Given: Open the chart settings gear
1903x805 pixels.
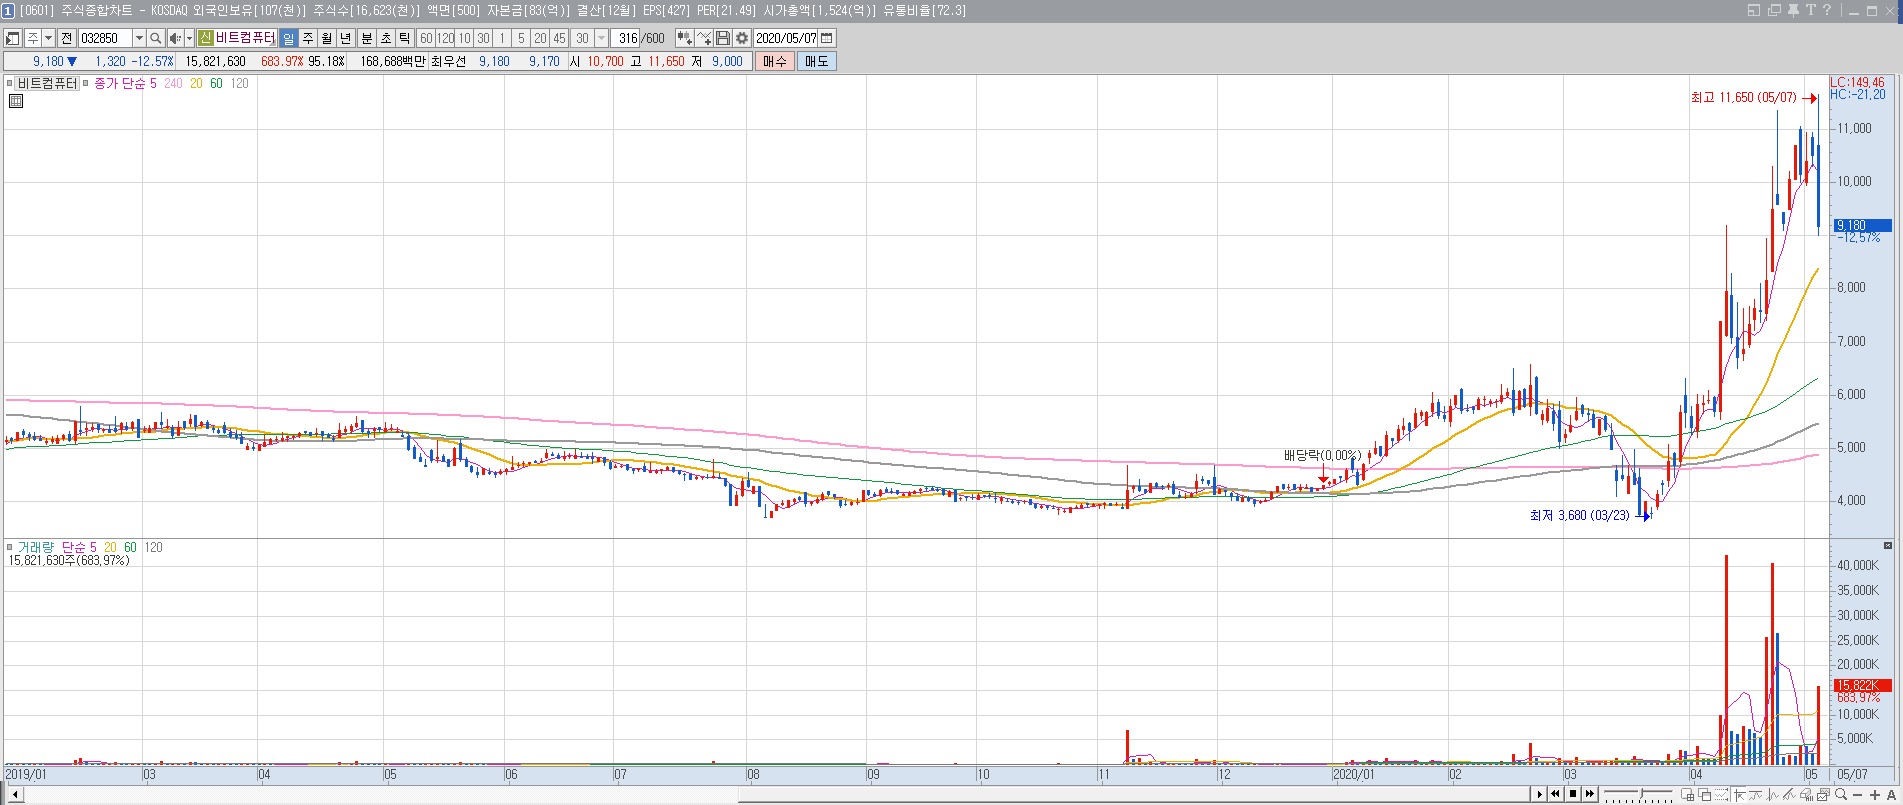Looking at the screenshot, I should pos(742,38).
